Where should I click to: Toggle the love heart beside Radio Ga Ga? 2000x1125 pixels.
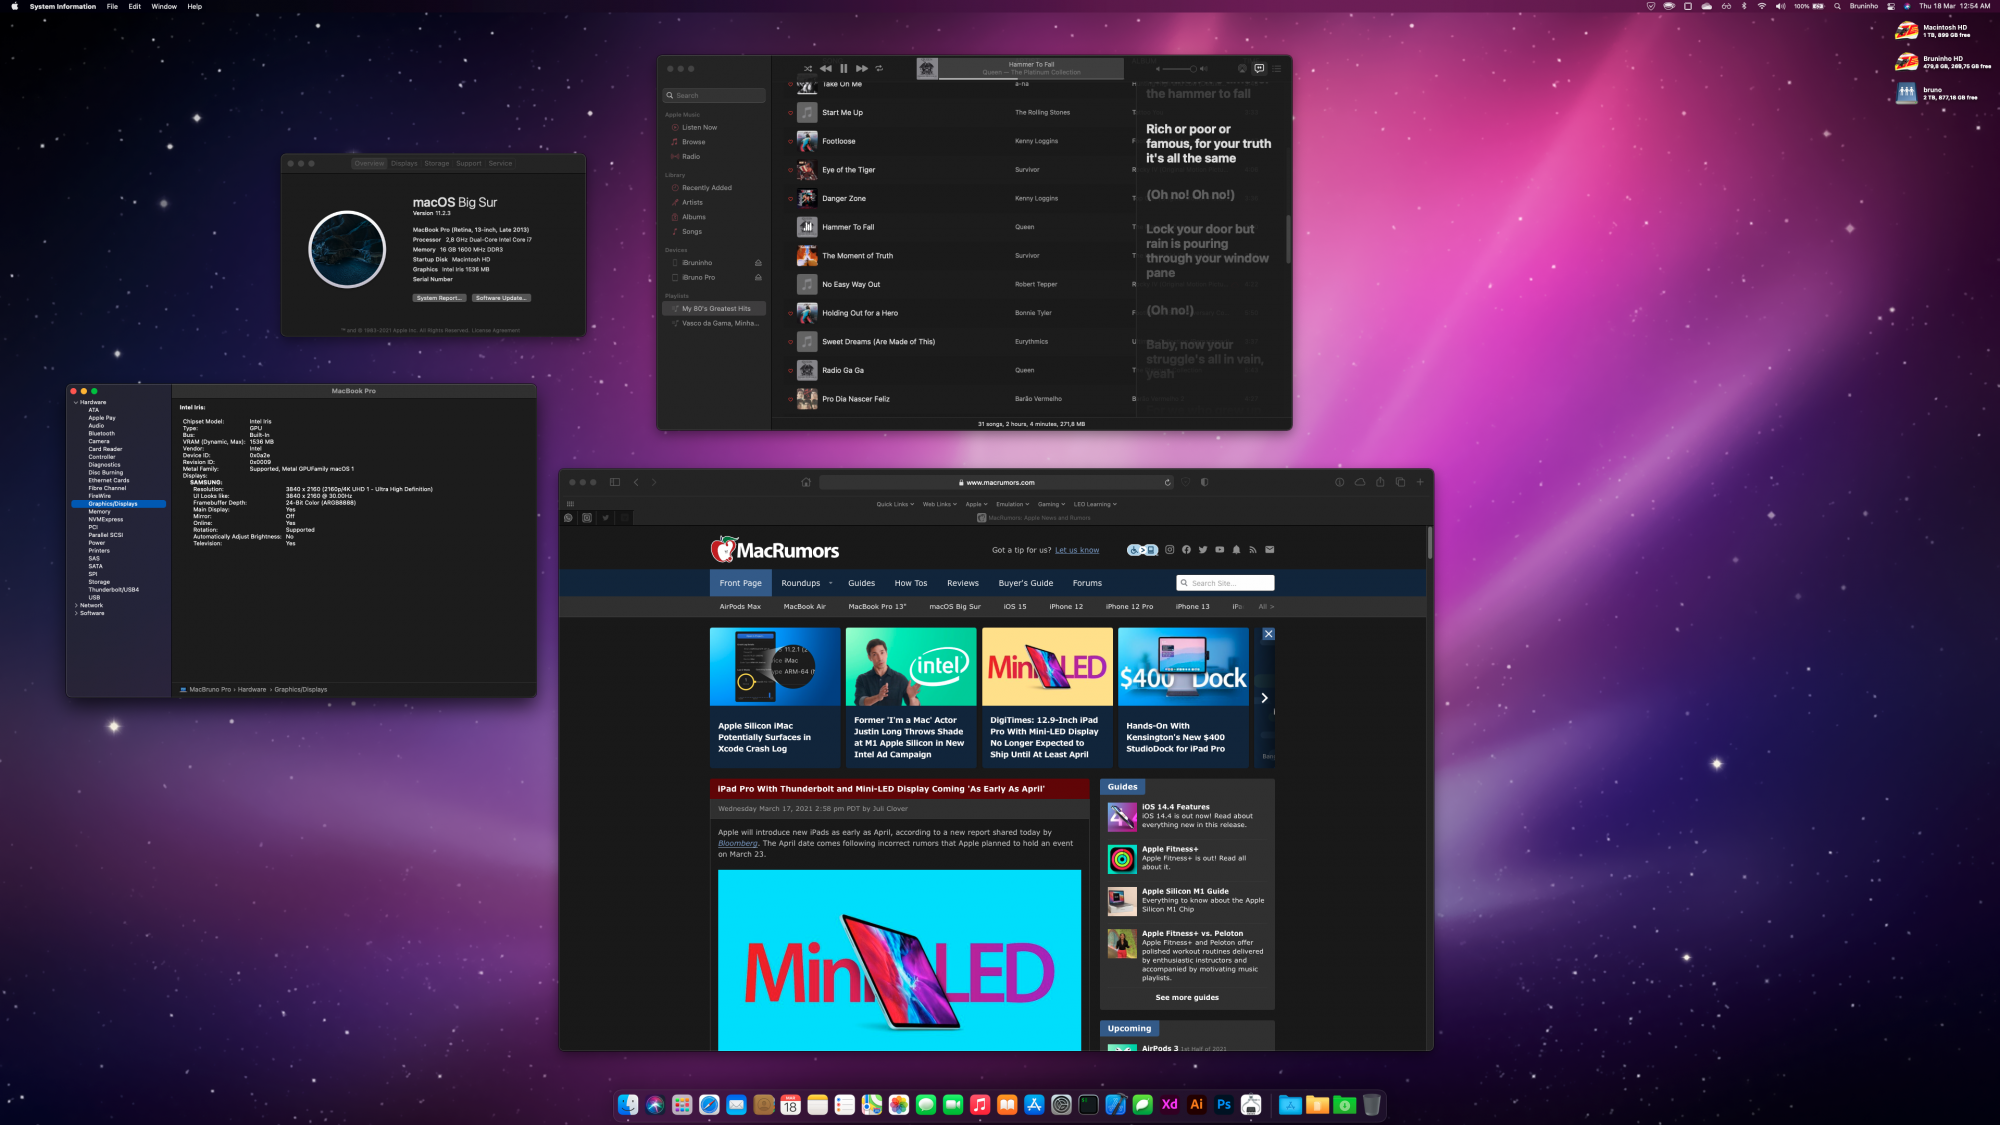[x=790, y=371]
